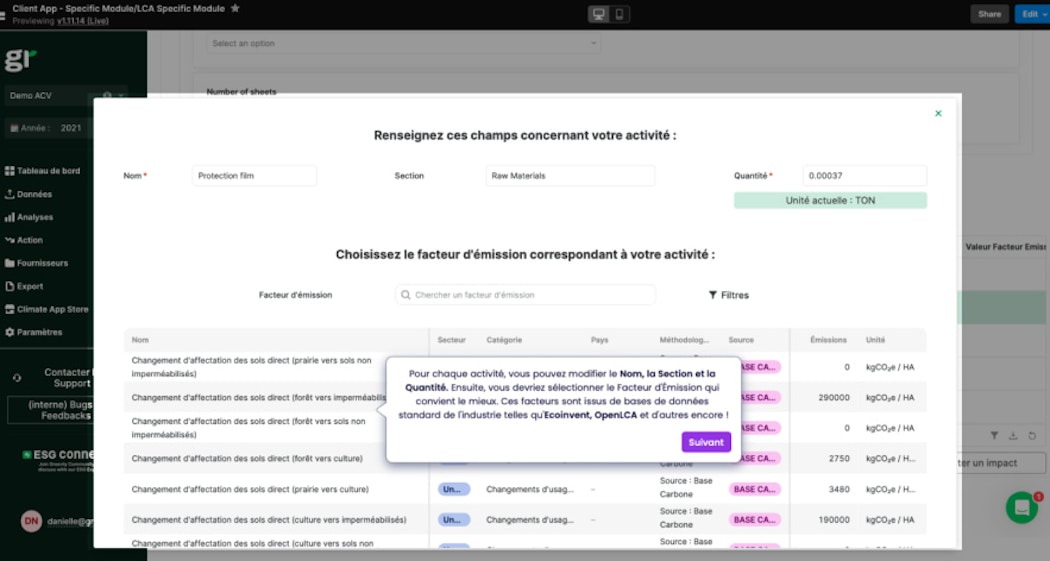Image resolution: width=1050 pixels, height=561 pixels.
Task: Click the (interne) Bugs Feedbacks button
Action: (x=50, y=410)
